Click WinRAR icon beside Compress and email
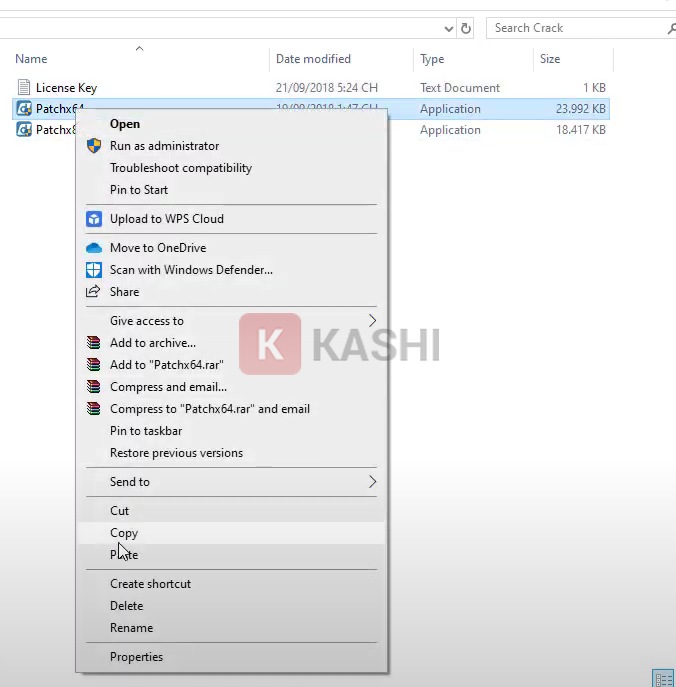 coord(93,386)
